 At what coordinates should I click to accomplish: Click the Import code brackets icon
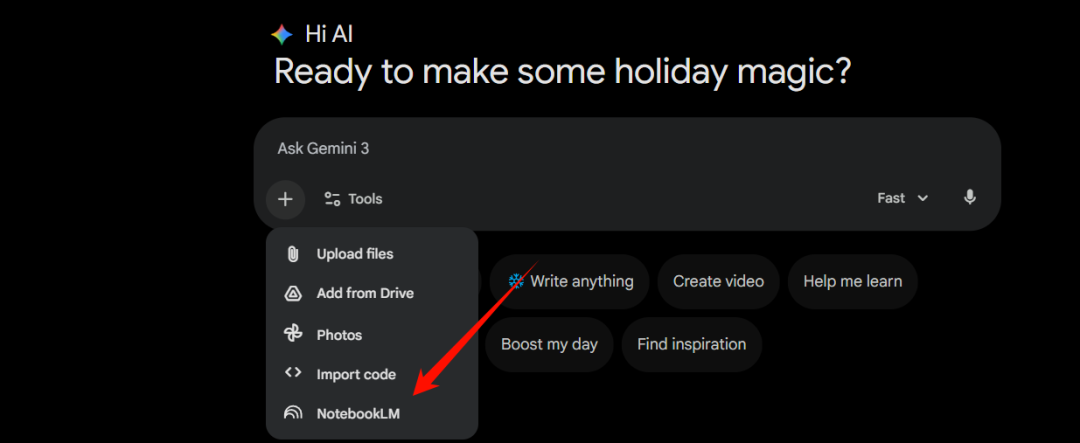tap(293, 373)
